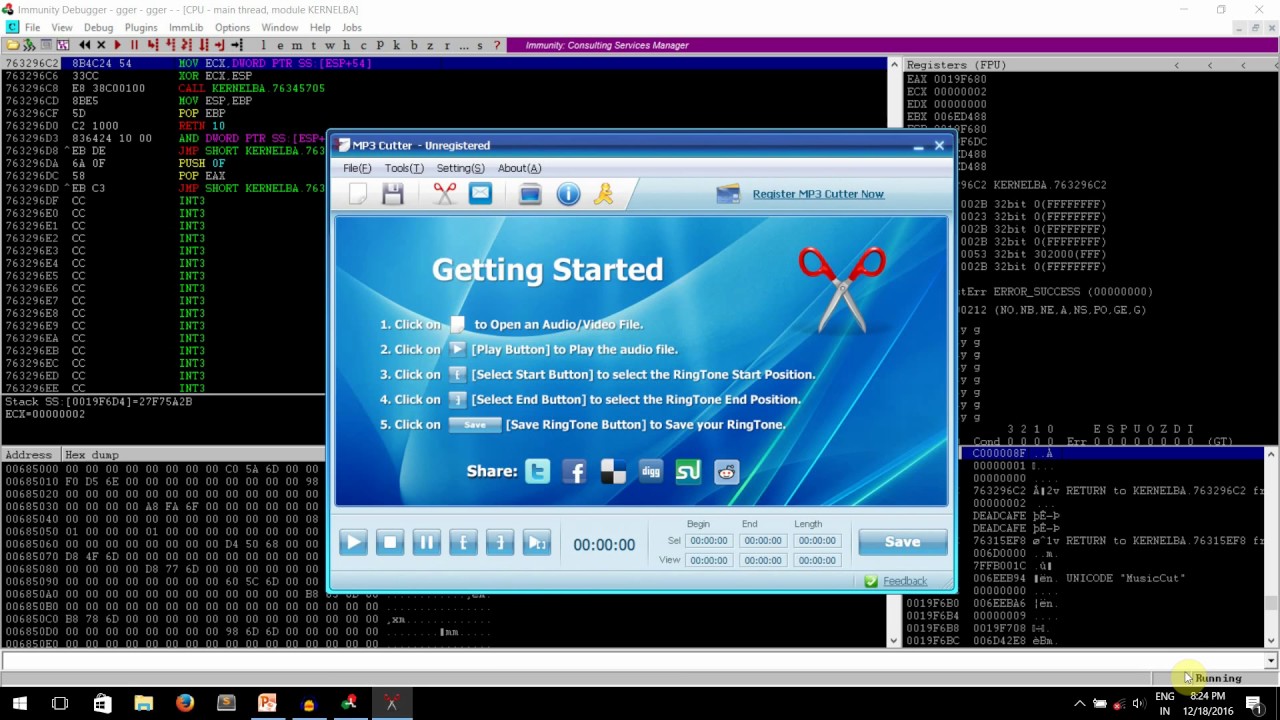Open the Jobs menu in debugger

tap(351, 27)
